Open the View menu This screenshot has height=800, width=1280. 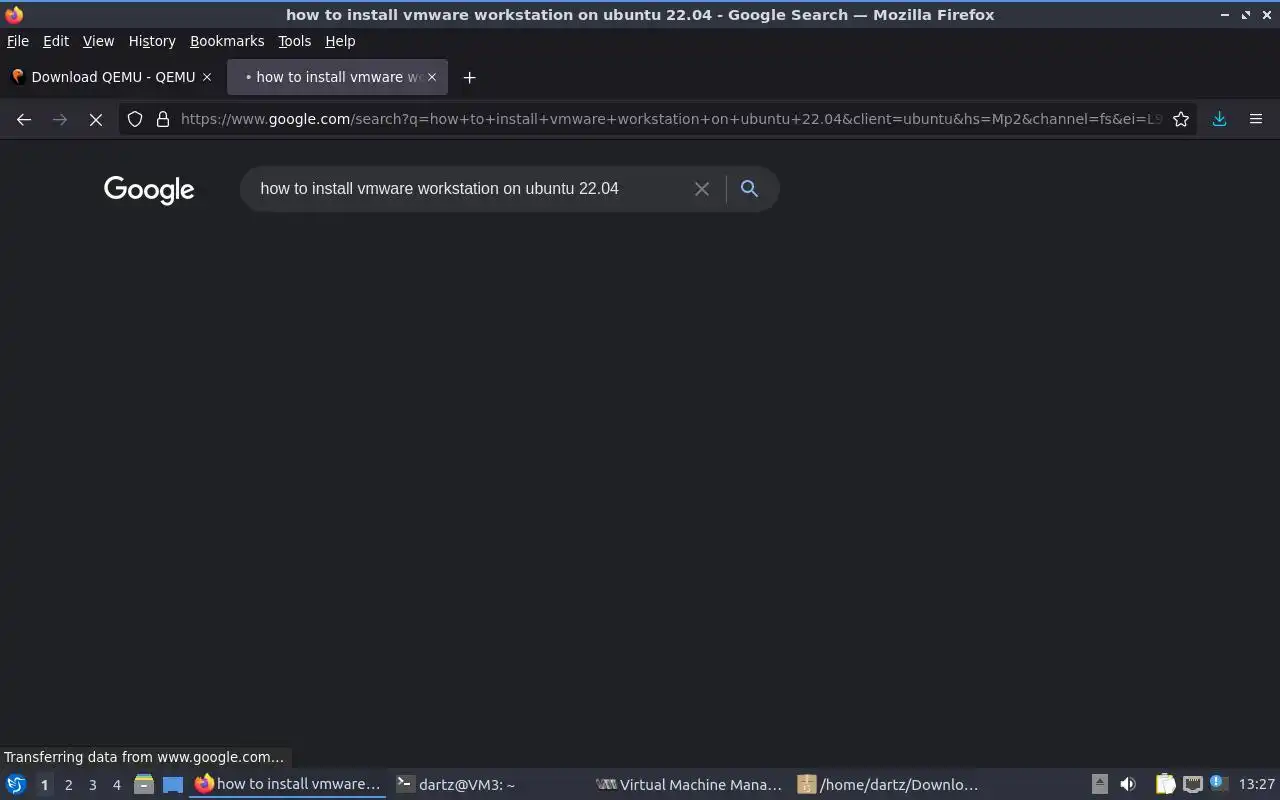tap(98, 41)
